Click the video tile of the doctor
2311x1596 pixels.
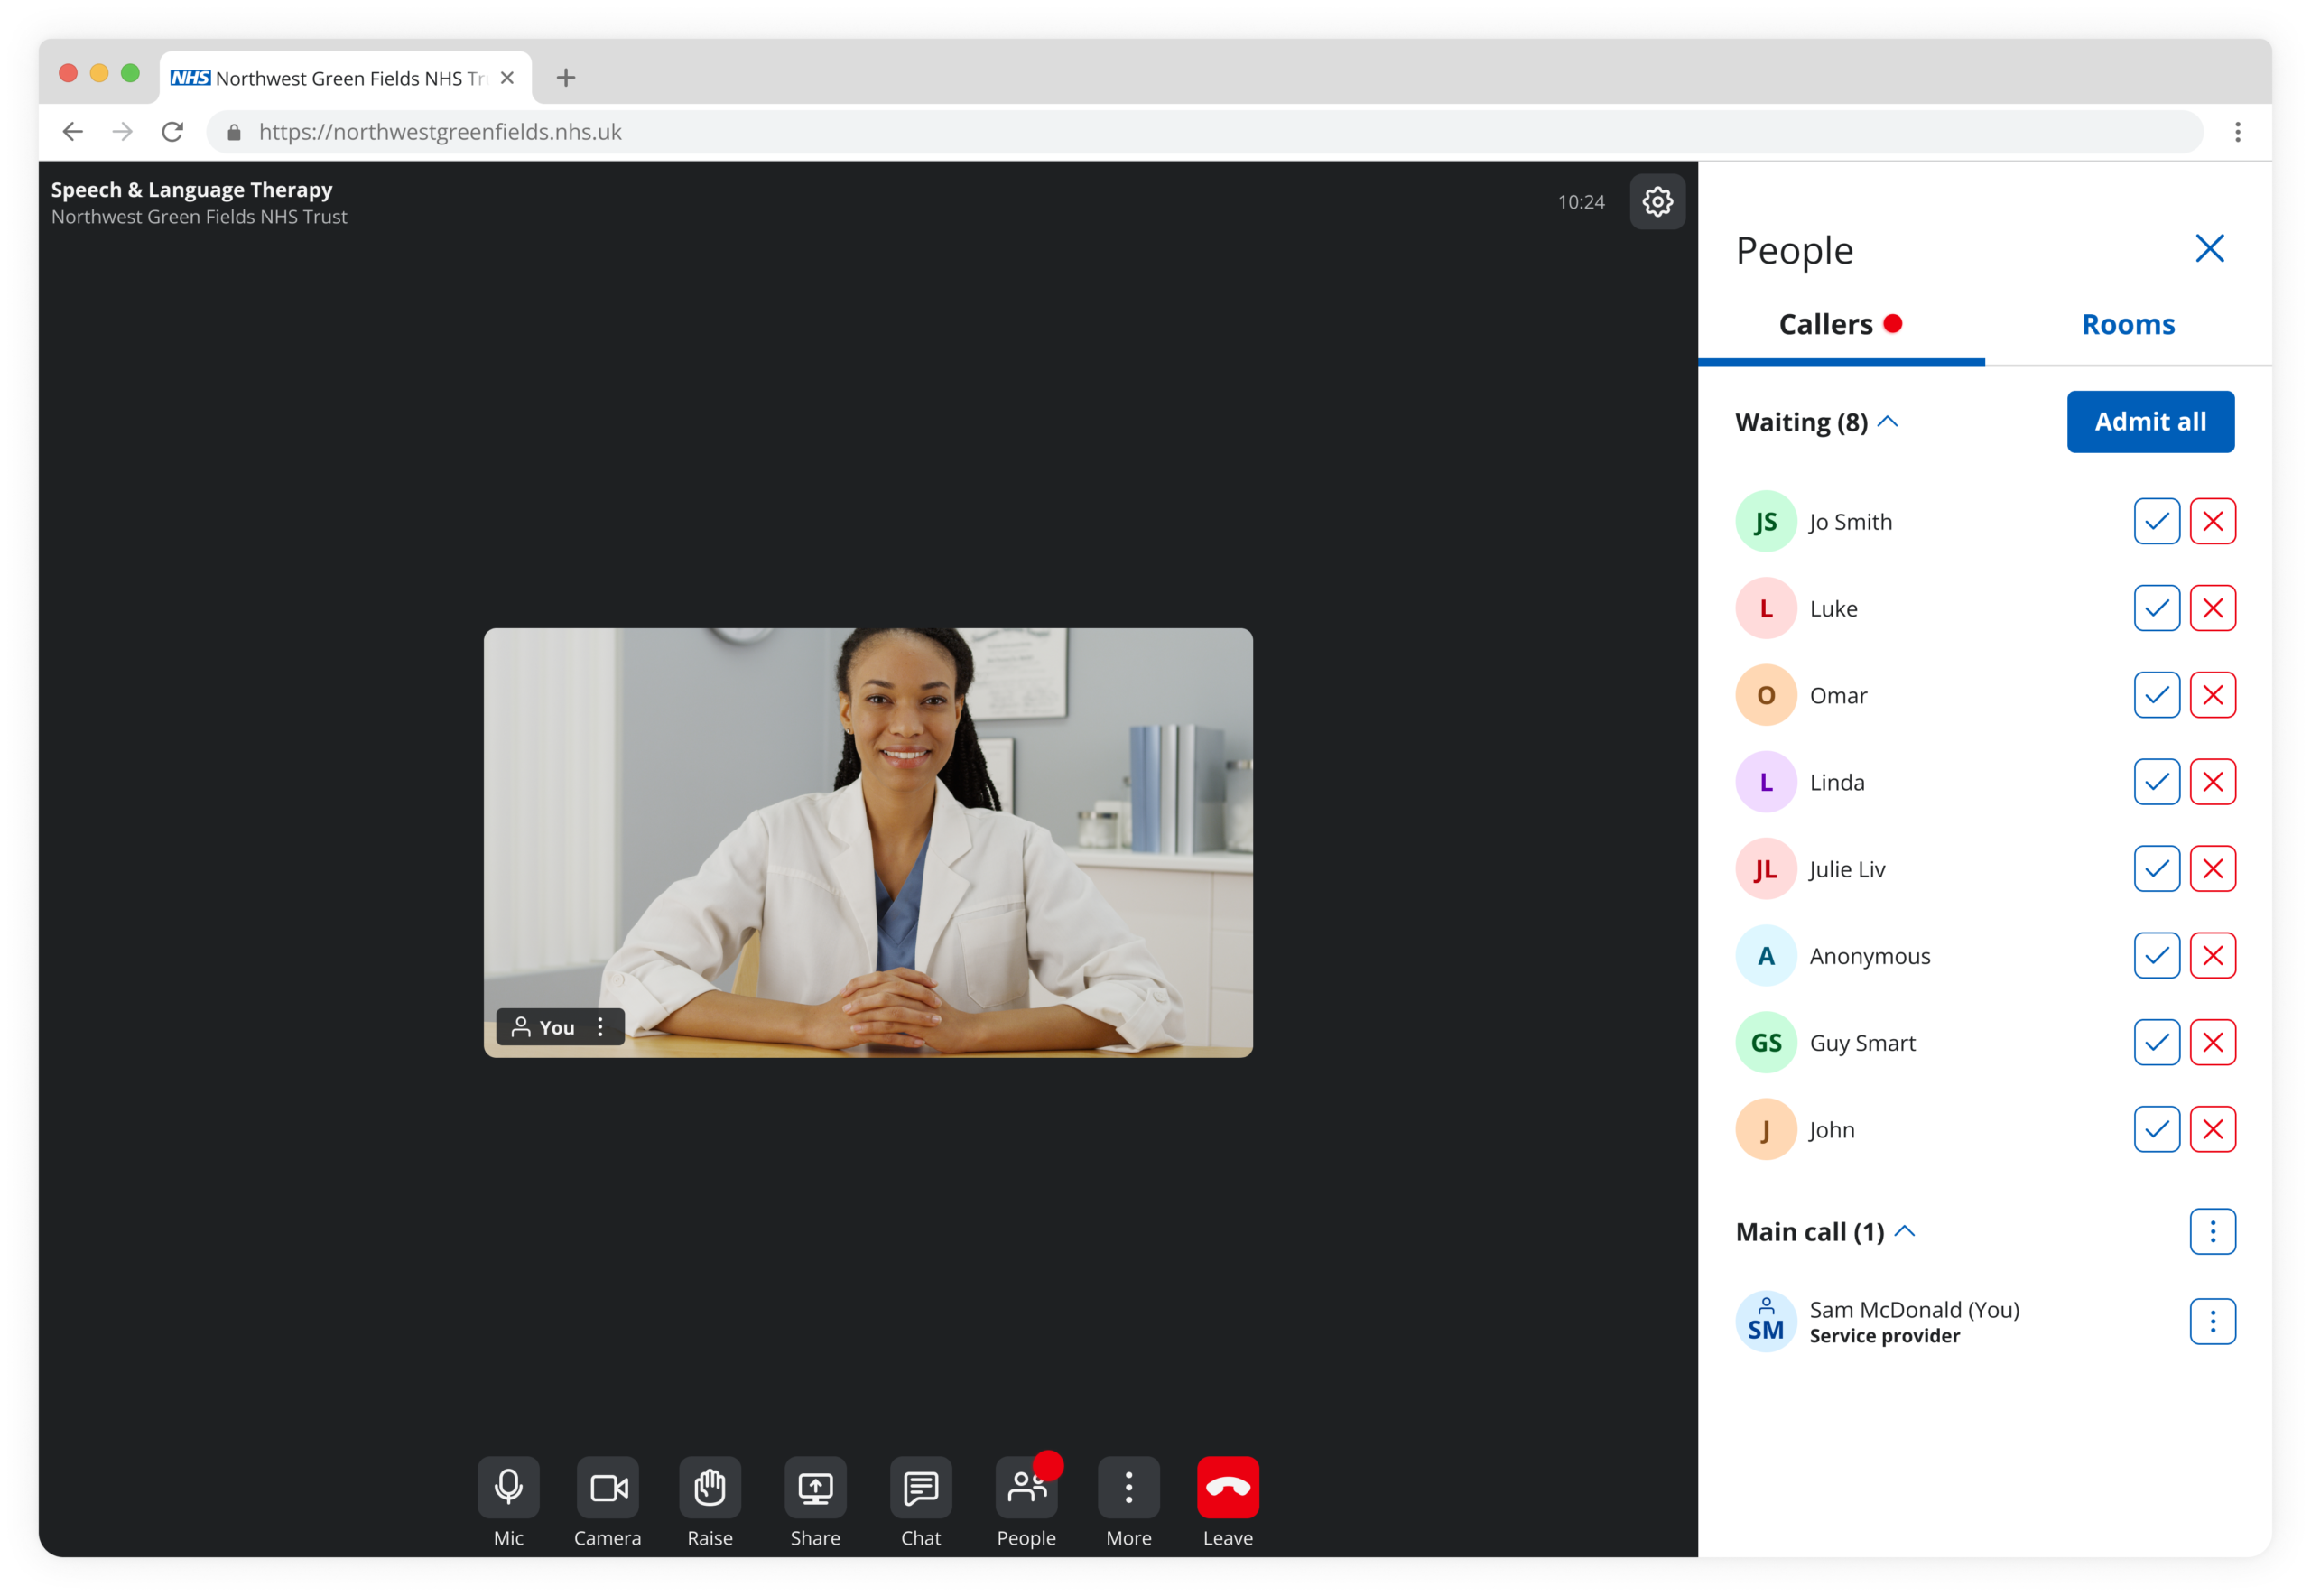point(868,843)
